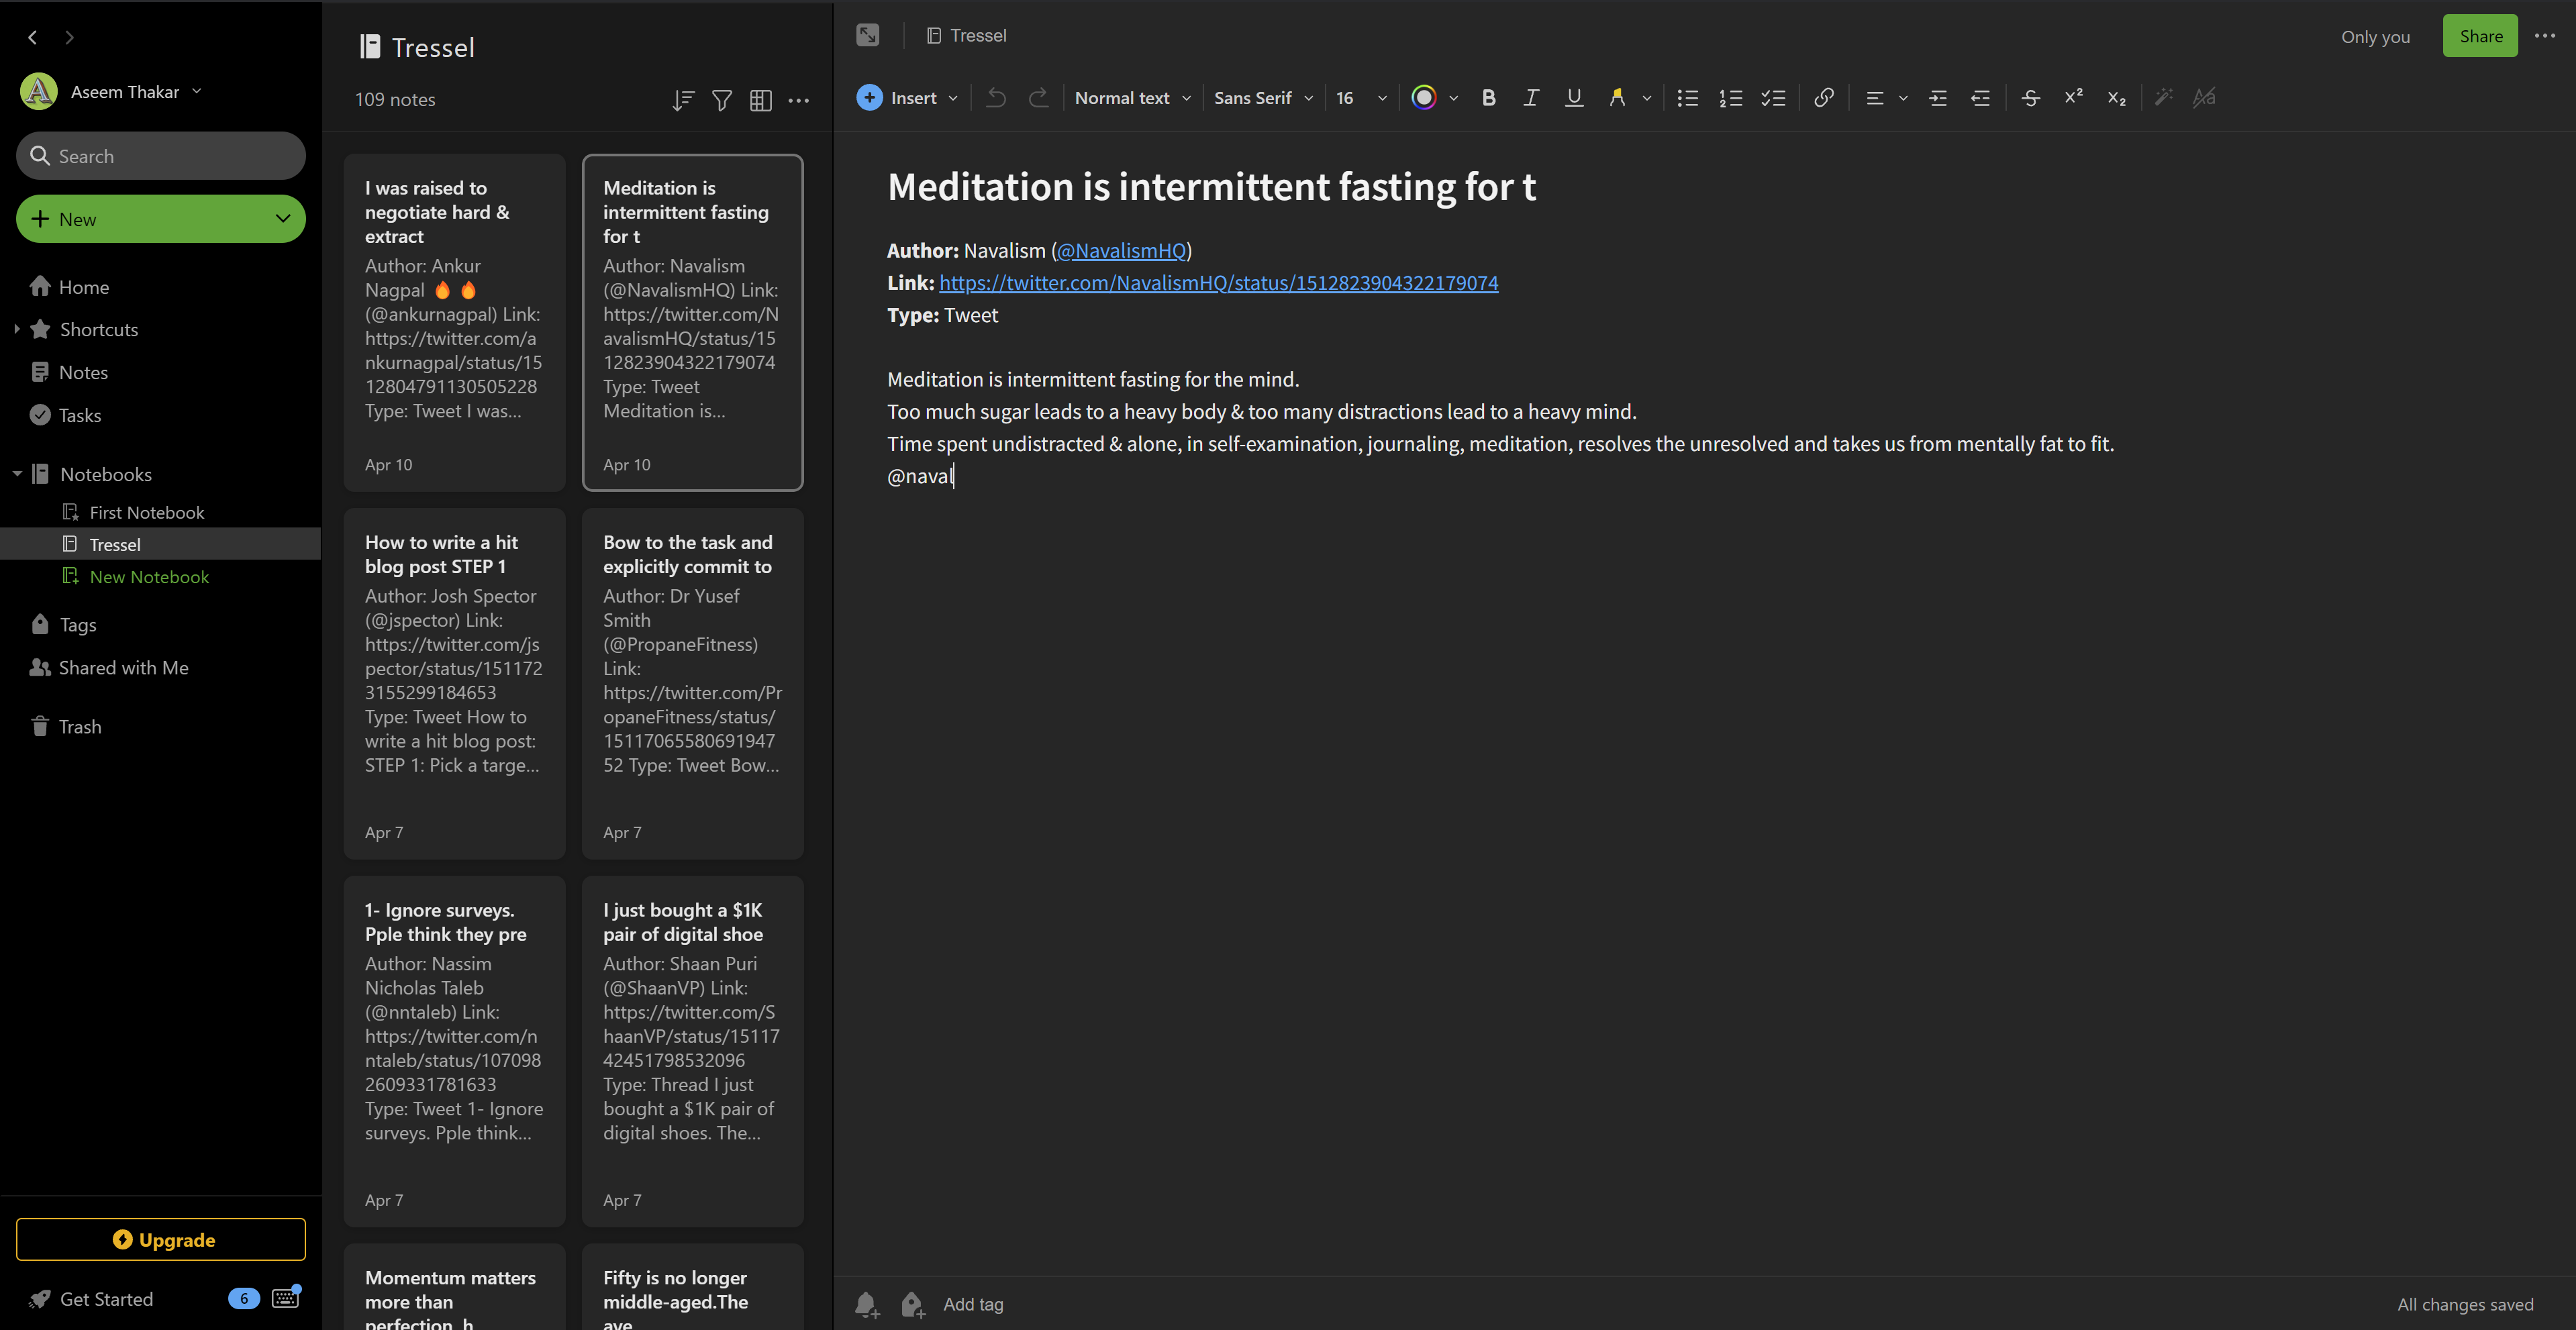Undo the last edit
Image resolution: width=2576 pixels, height=1330 pixels.
tap(995, 97)
